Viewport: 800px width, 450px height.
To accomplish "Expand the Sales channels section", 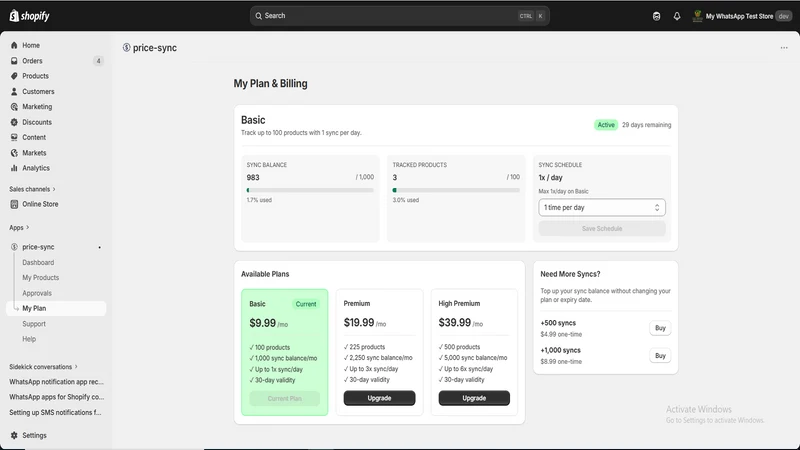I will (x=32, y=189).
